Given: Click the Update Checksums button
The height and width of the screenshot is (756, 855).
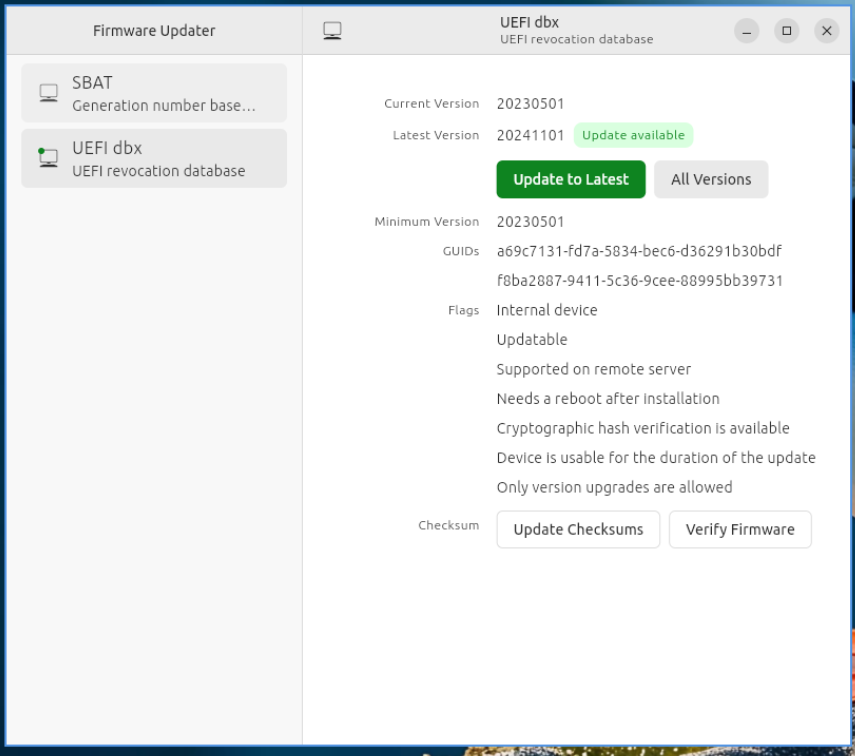Looking at the screenshot, I should (x=578, y=530).
